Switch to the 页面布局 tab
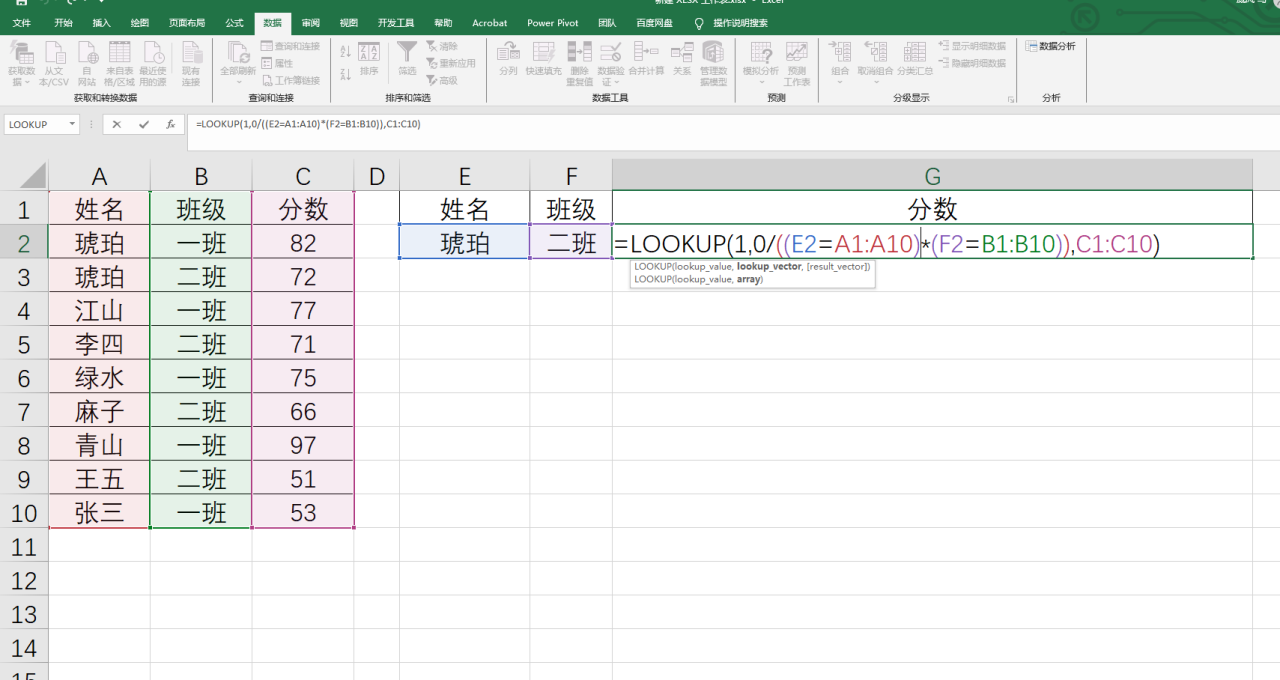The image size is (1280, 680). [x=187, y=23]
